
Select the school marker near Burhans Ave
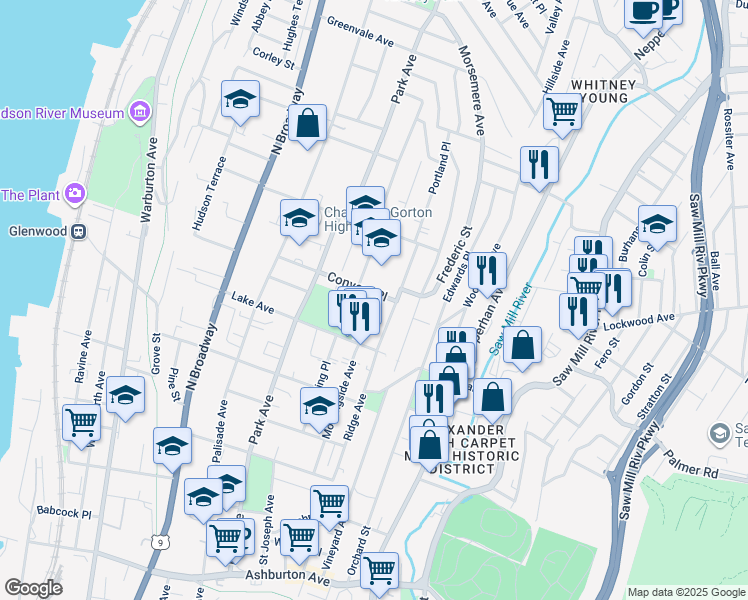[x=657, y=226]
